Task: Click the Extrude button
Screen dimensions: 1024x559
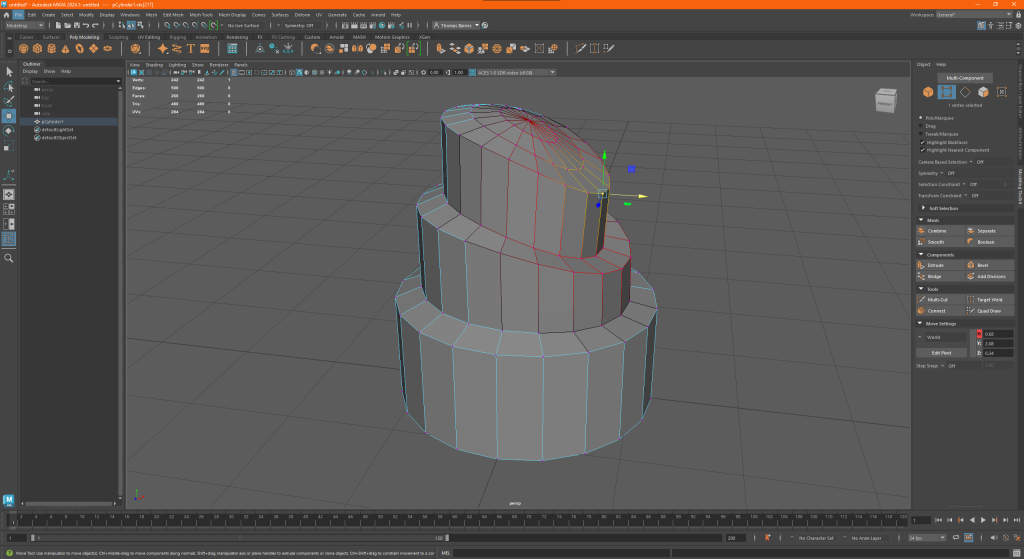Action: 937,265
